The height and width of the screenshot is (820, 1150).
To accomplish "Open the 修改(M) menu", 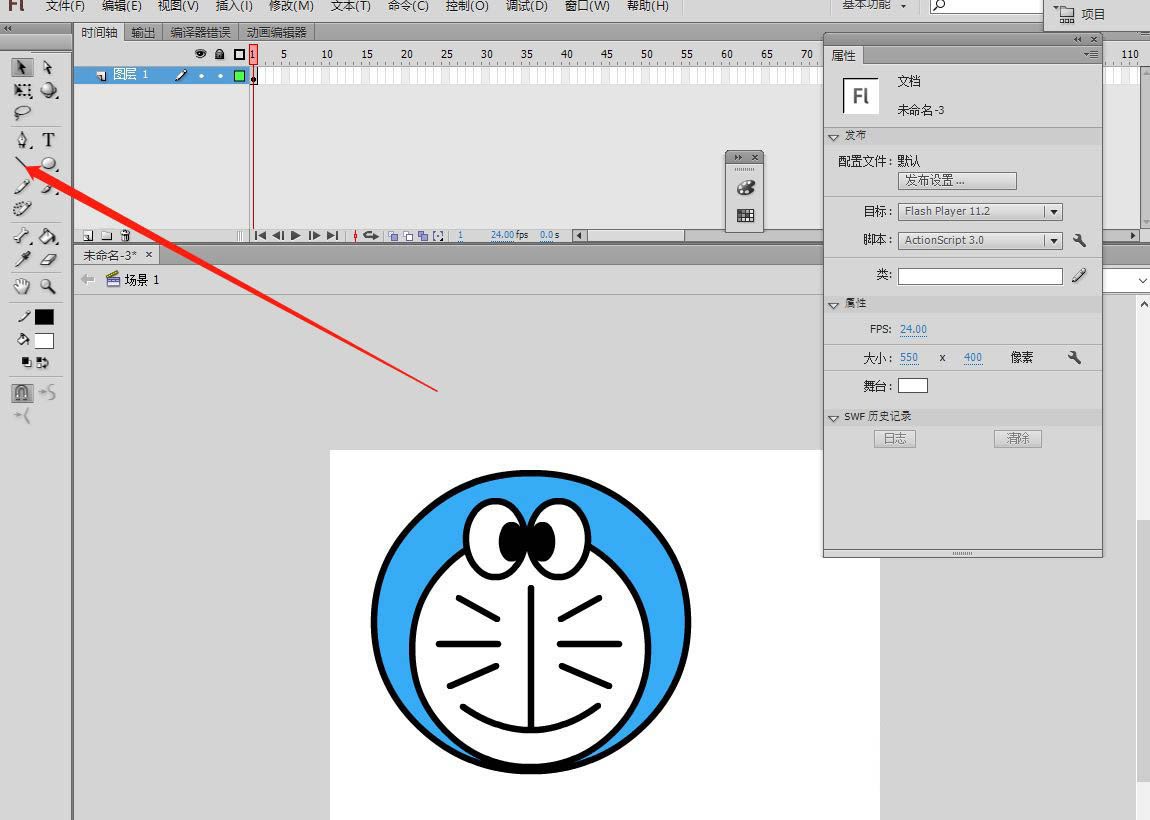I will 291,6.
